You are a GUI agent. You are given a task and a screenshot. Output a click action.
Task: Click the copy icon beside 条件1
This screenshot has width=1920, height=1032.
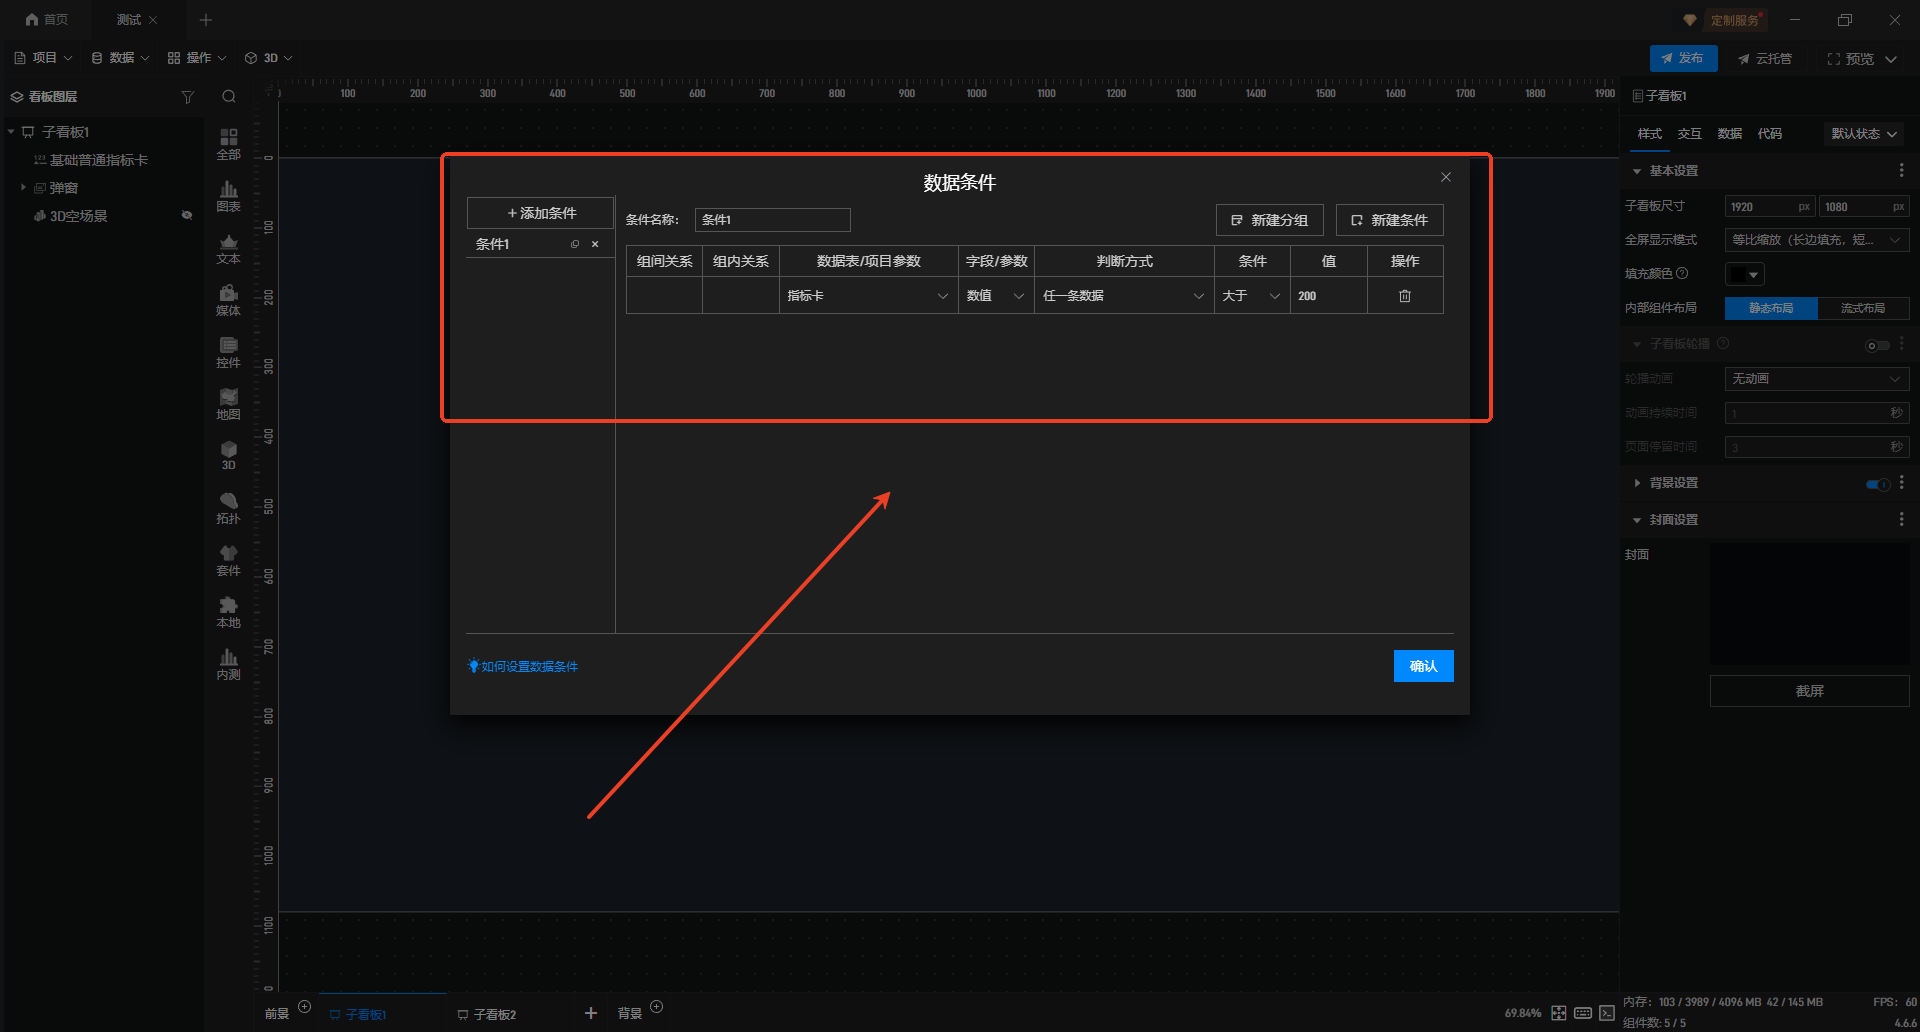pos(575,244)
